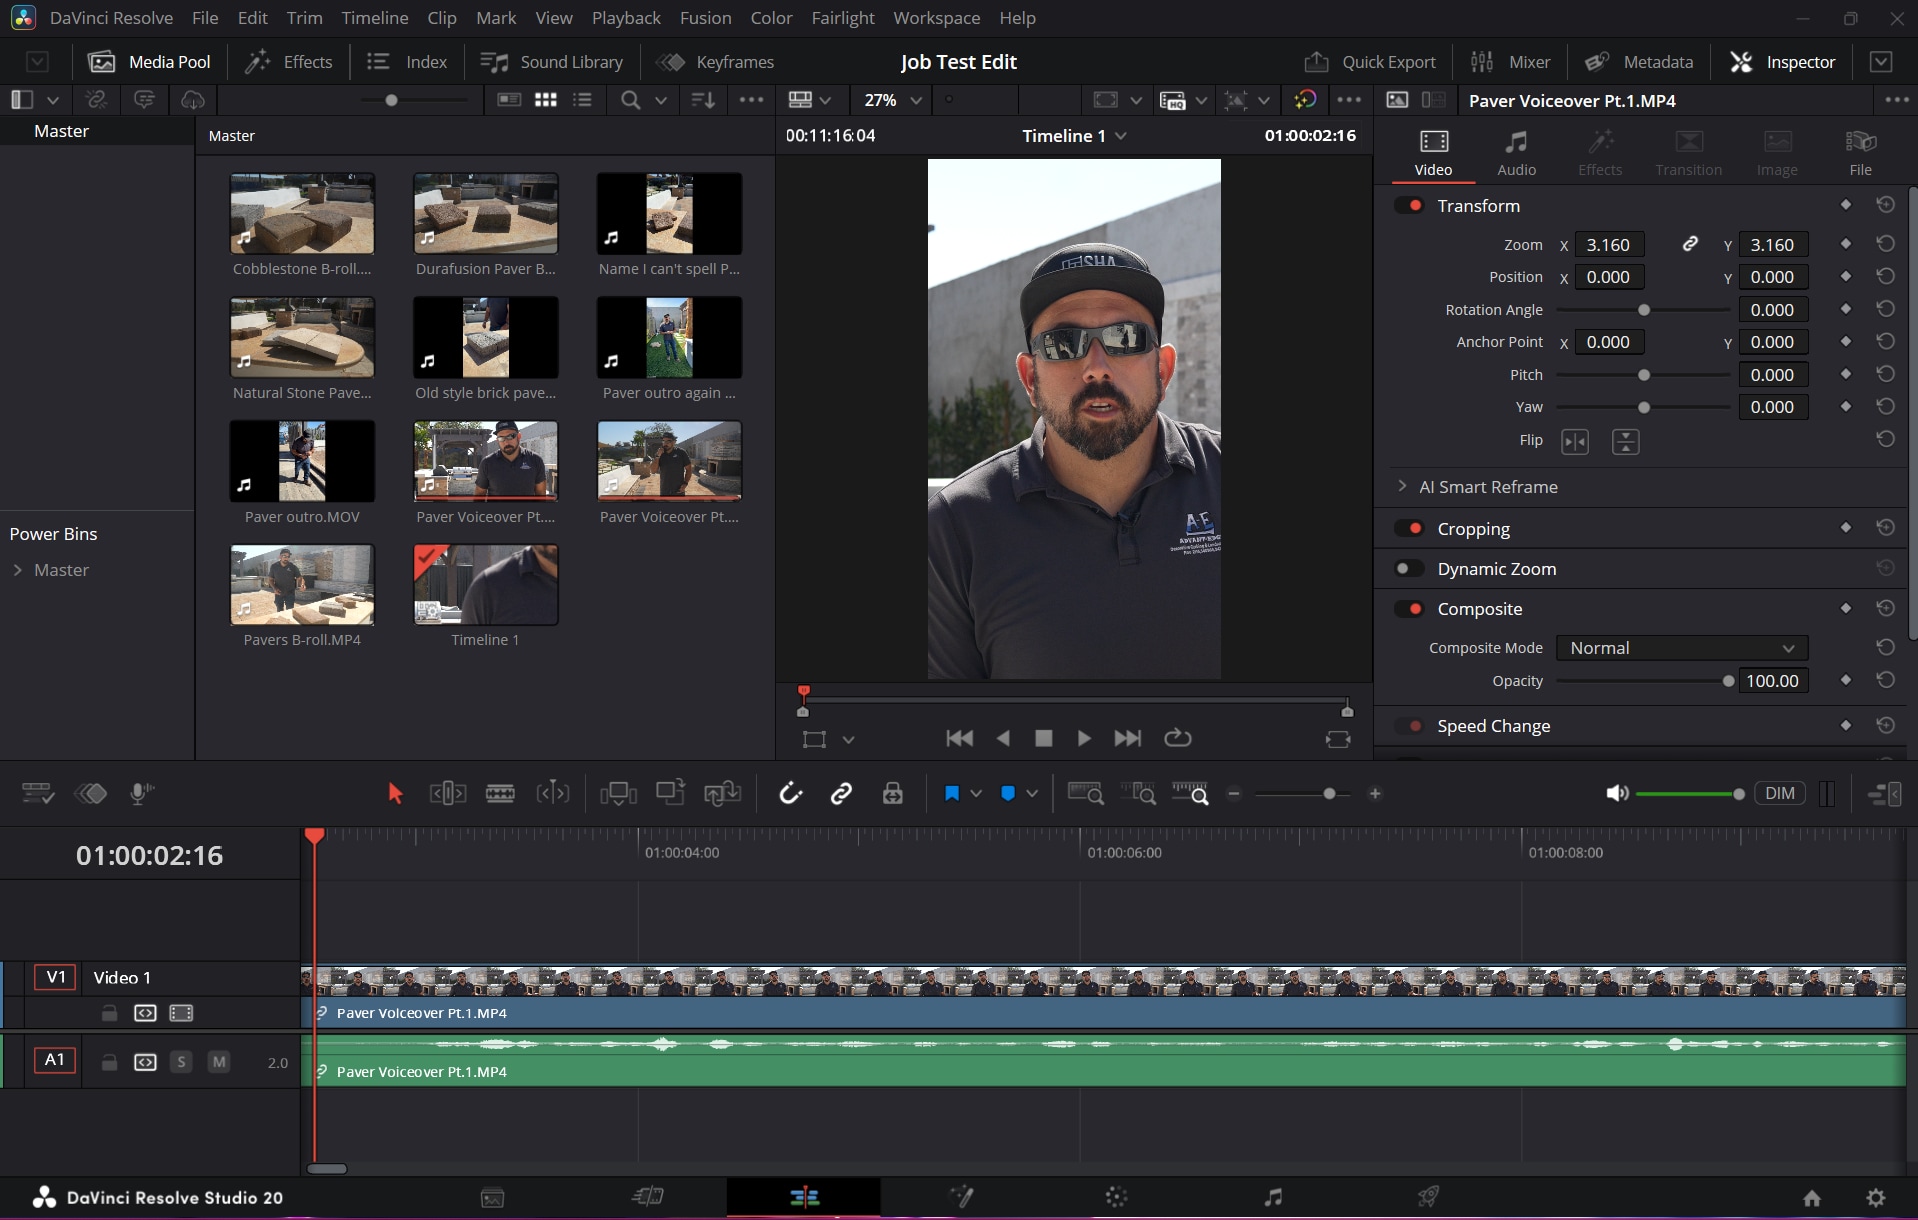Screen dimensions: 1918x1220
Task: Select the Blade edit mode tool
Action: 500,794
